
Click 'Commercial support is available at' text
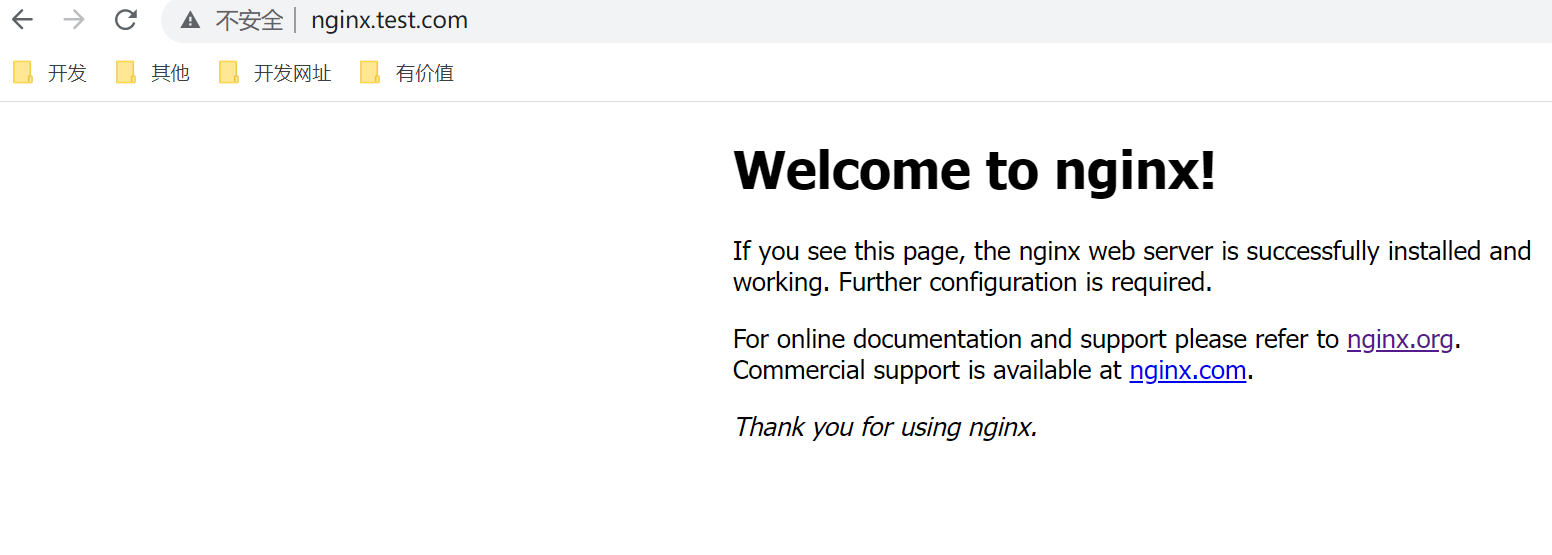coord(927,370)
